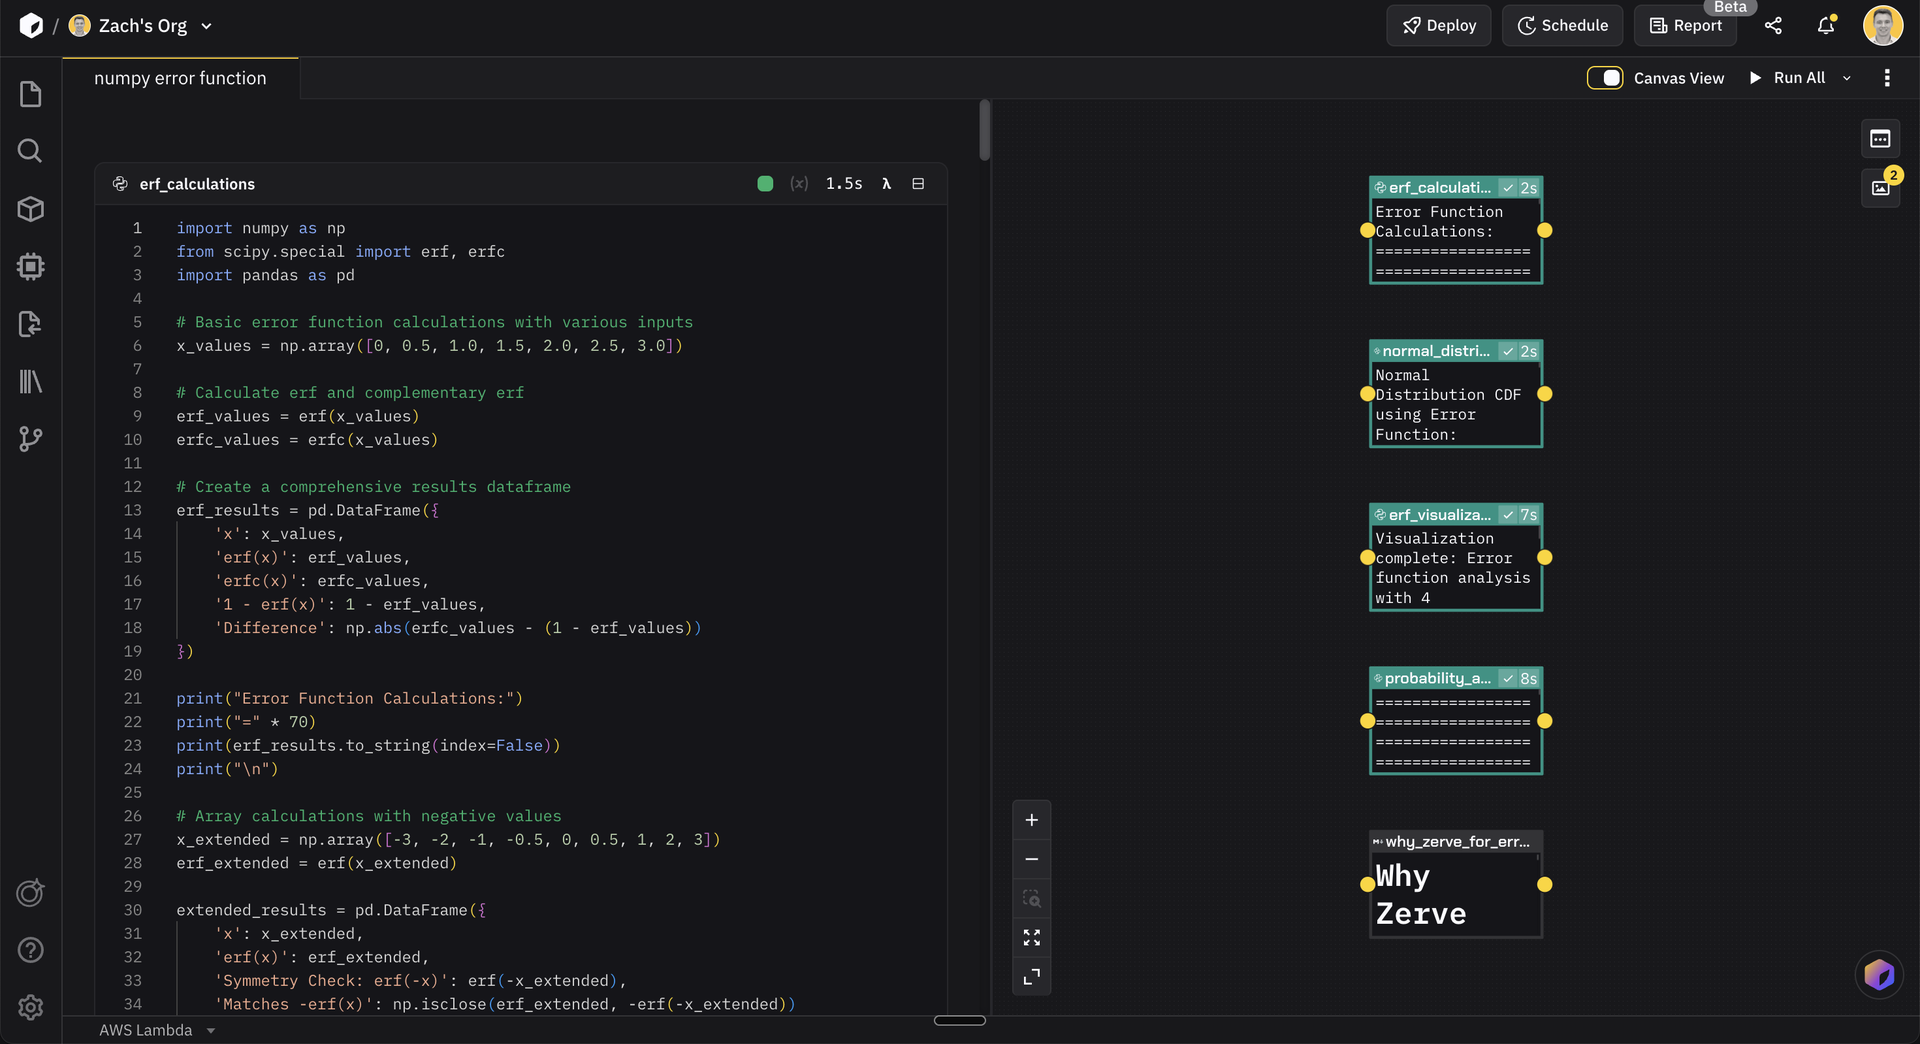The height and width of the screenshot is (1044, 1920).
Task: Open the search panel in left sidebar
Action: [x=30, y=151]
